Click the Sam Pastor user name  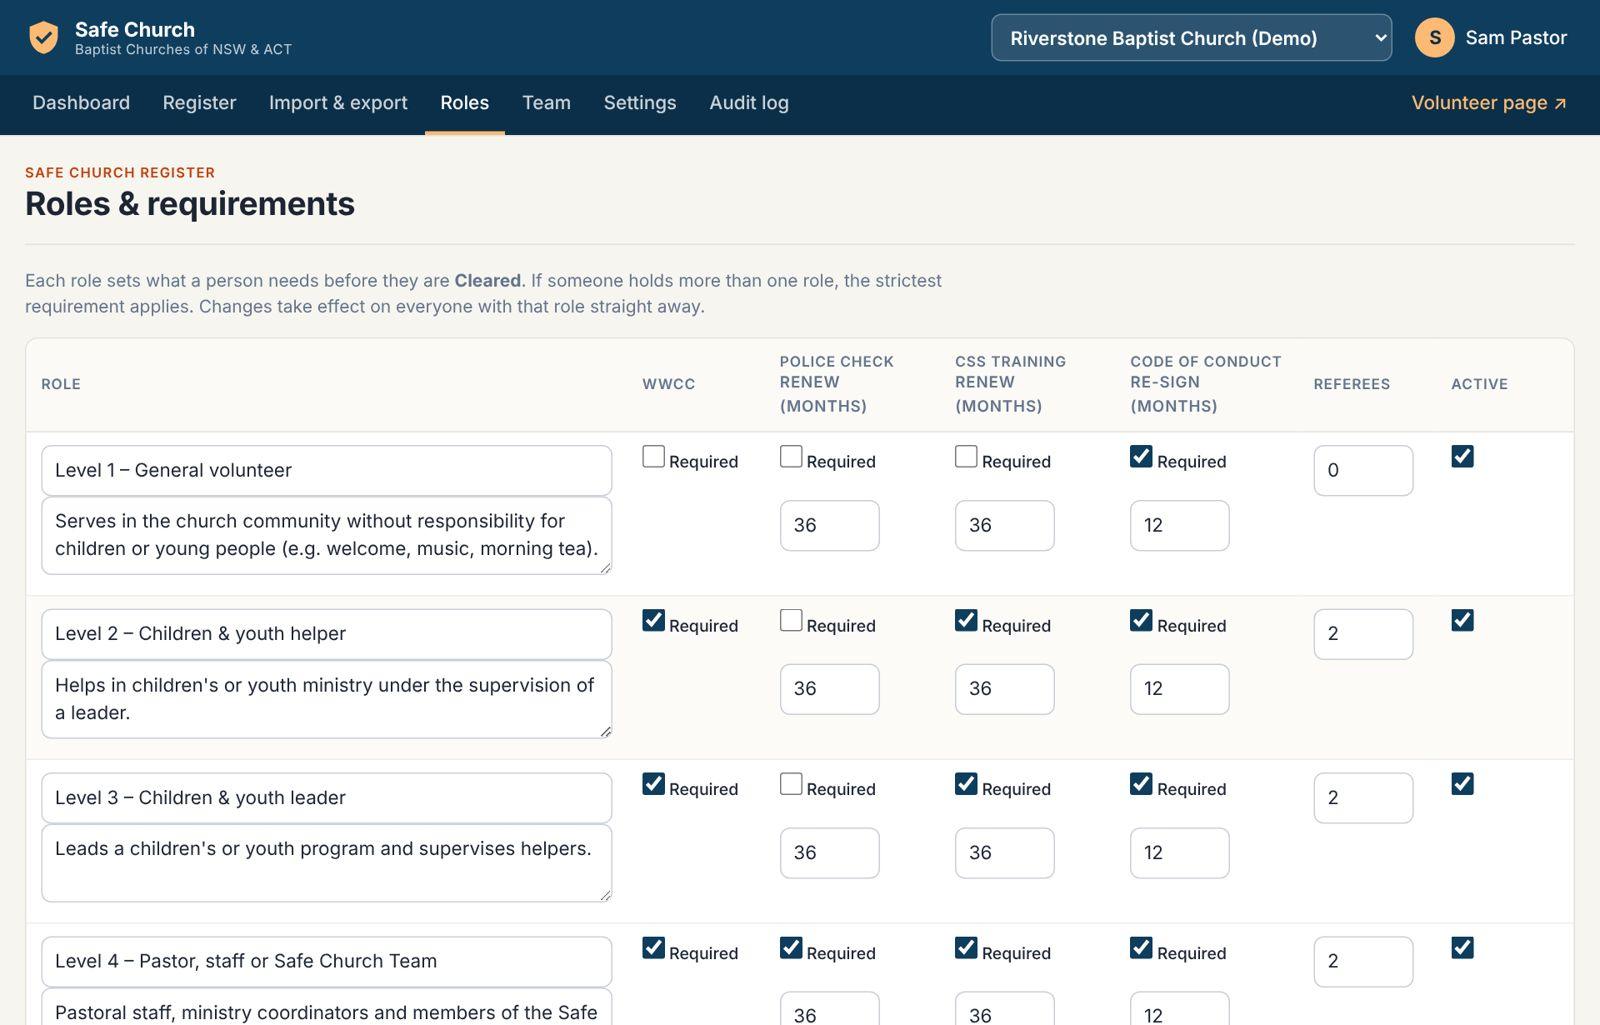coord(1516,38)
